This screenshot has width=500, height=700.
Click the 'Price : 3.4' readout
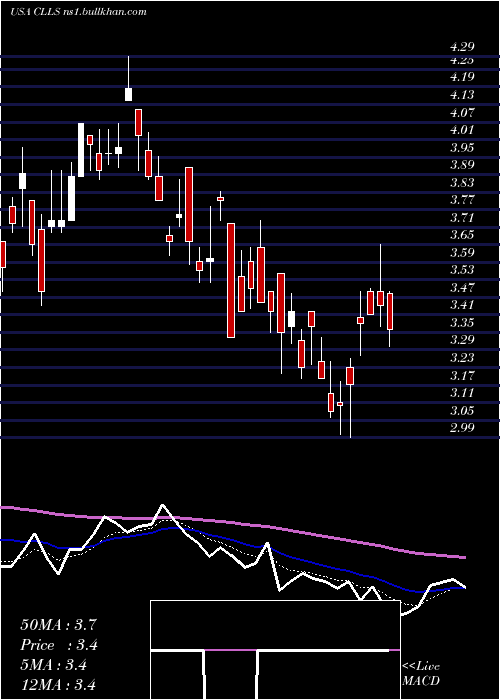pyautogui.click(x=59, y=645)
